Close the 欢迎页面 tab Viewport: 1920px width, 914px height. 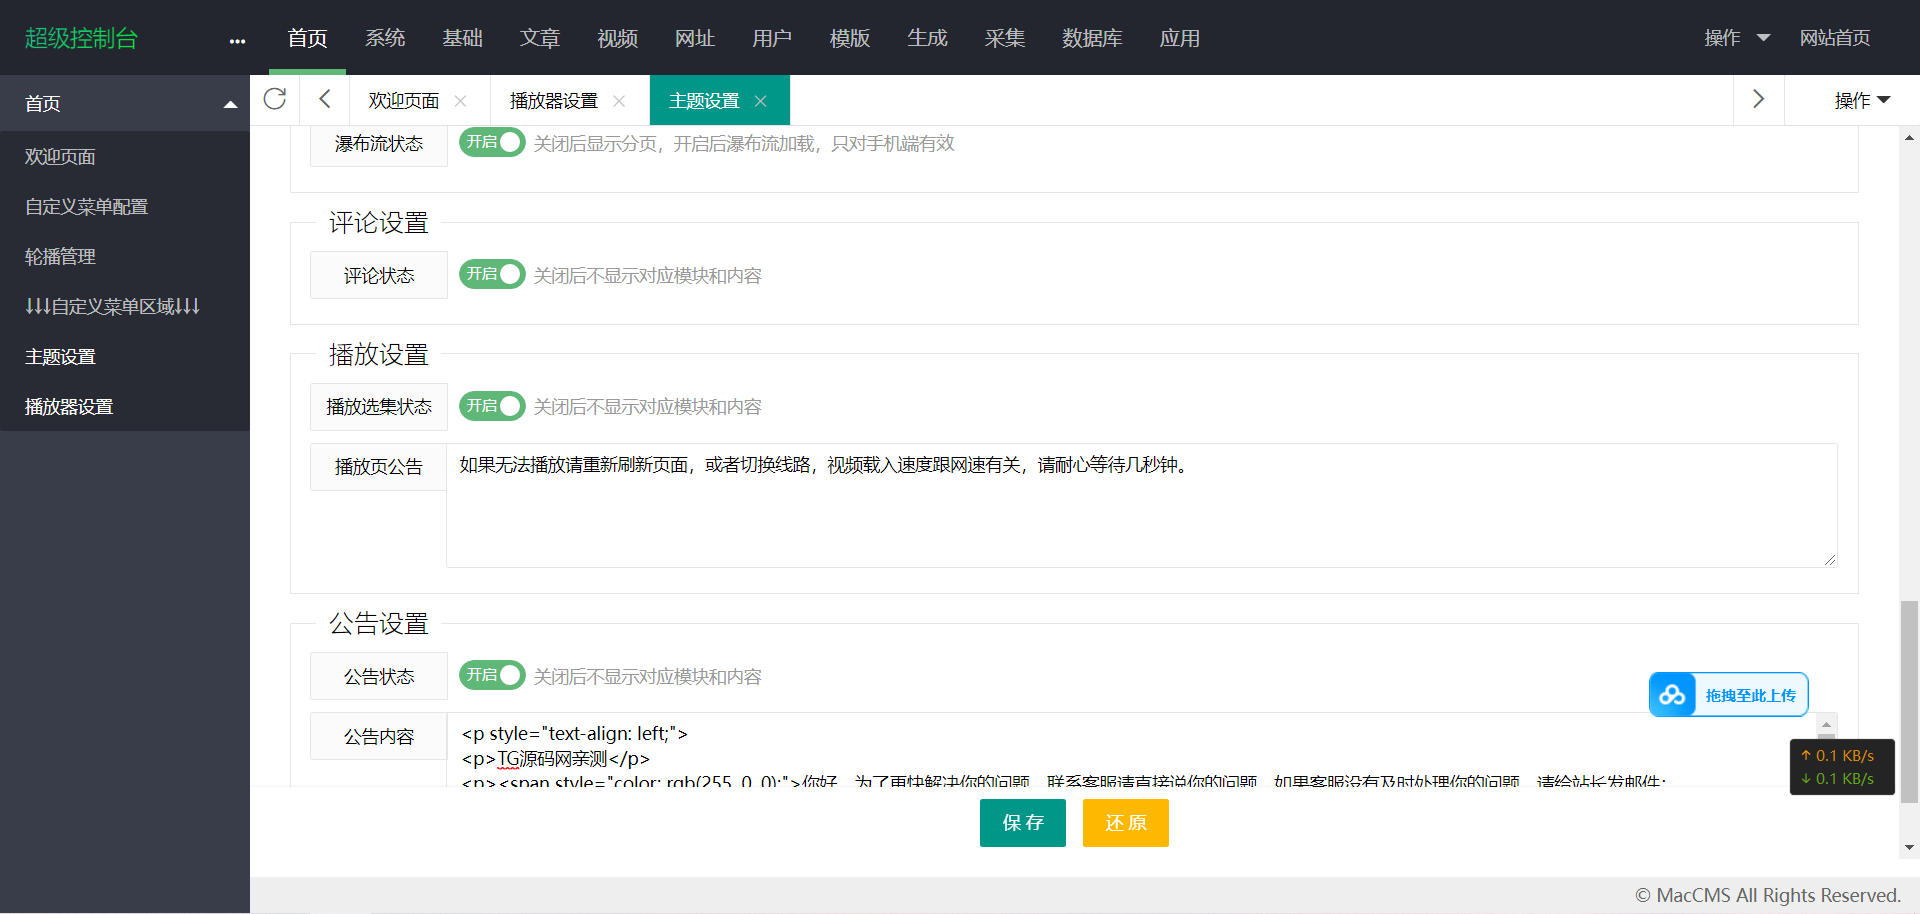(461, 101)
